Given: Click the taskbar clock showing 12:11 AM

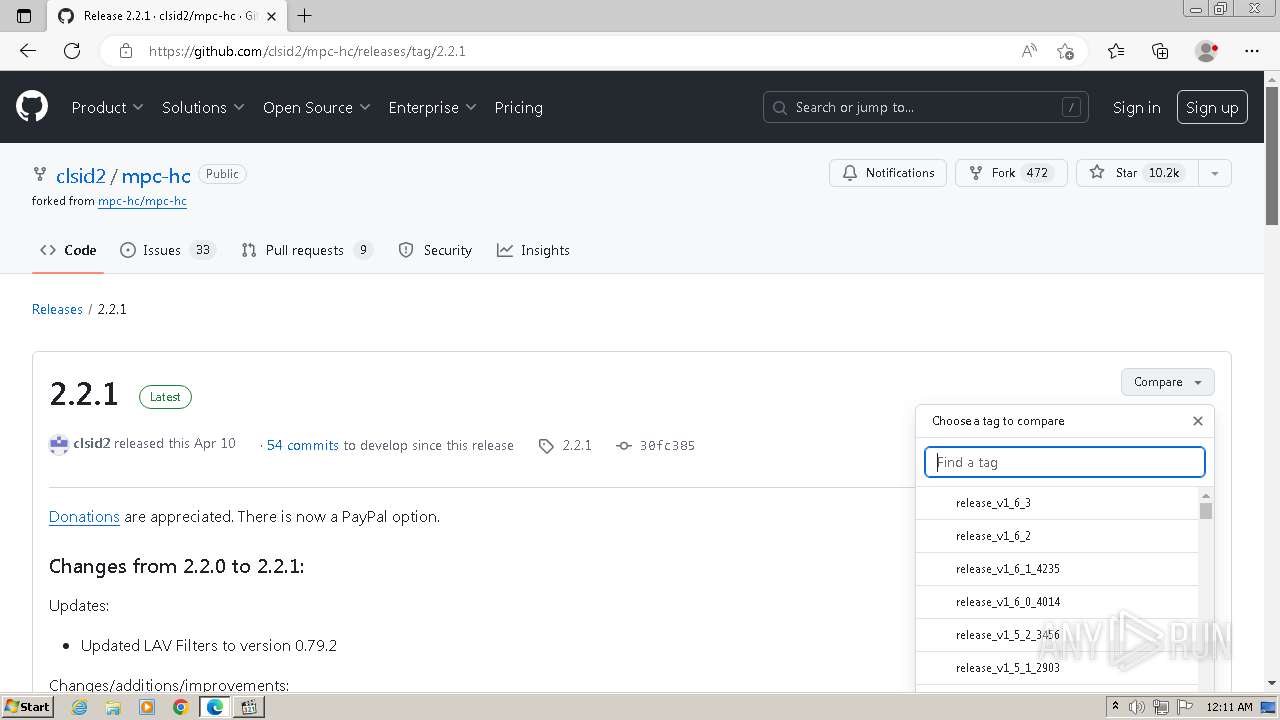Looking at the screenshot, I should (1229, 707).
